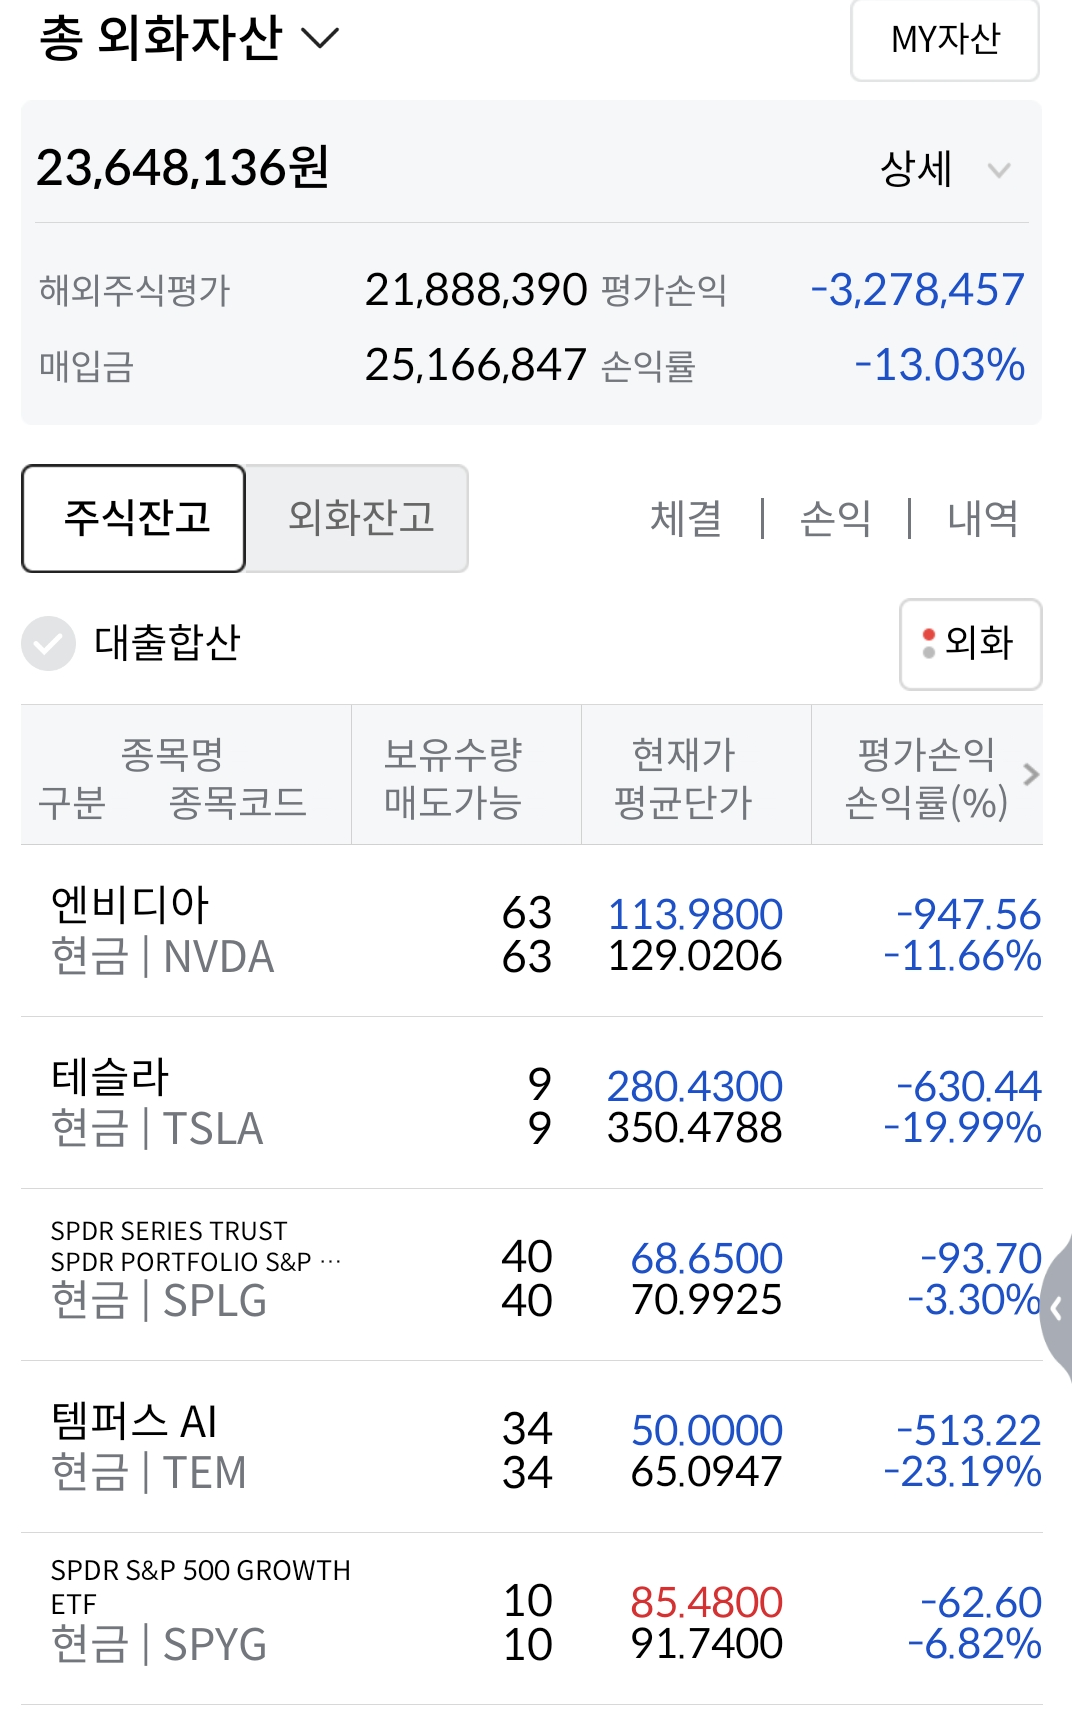Click the 매입금 value 25,166,847

[x=476, y=365]
